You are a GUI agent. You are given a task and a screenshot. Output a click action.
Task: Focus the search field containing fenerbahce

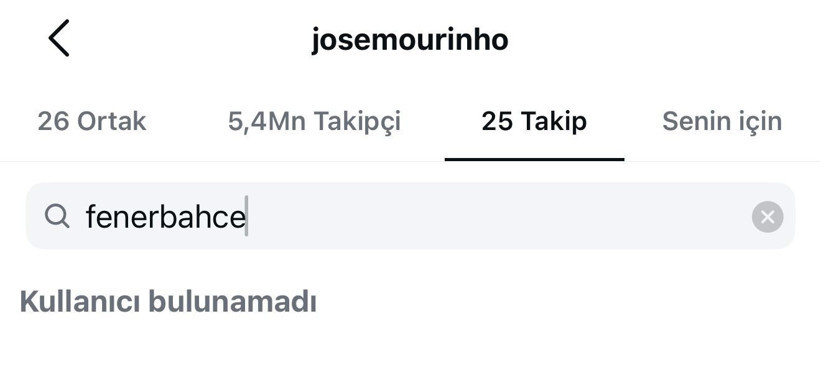pos(411,216)
